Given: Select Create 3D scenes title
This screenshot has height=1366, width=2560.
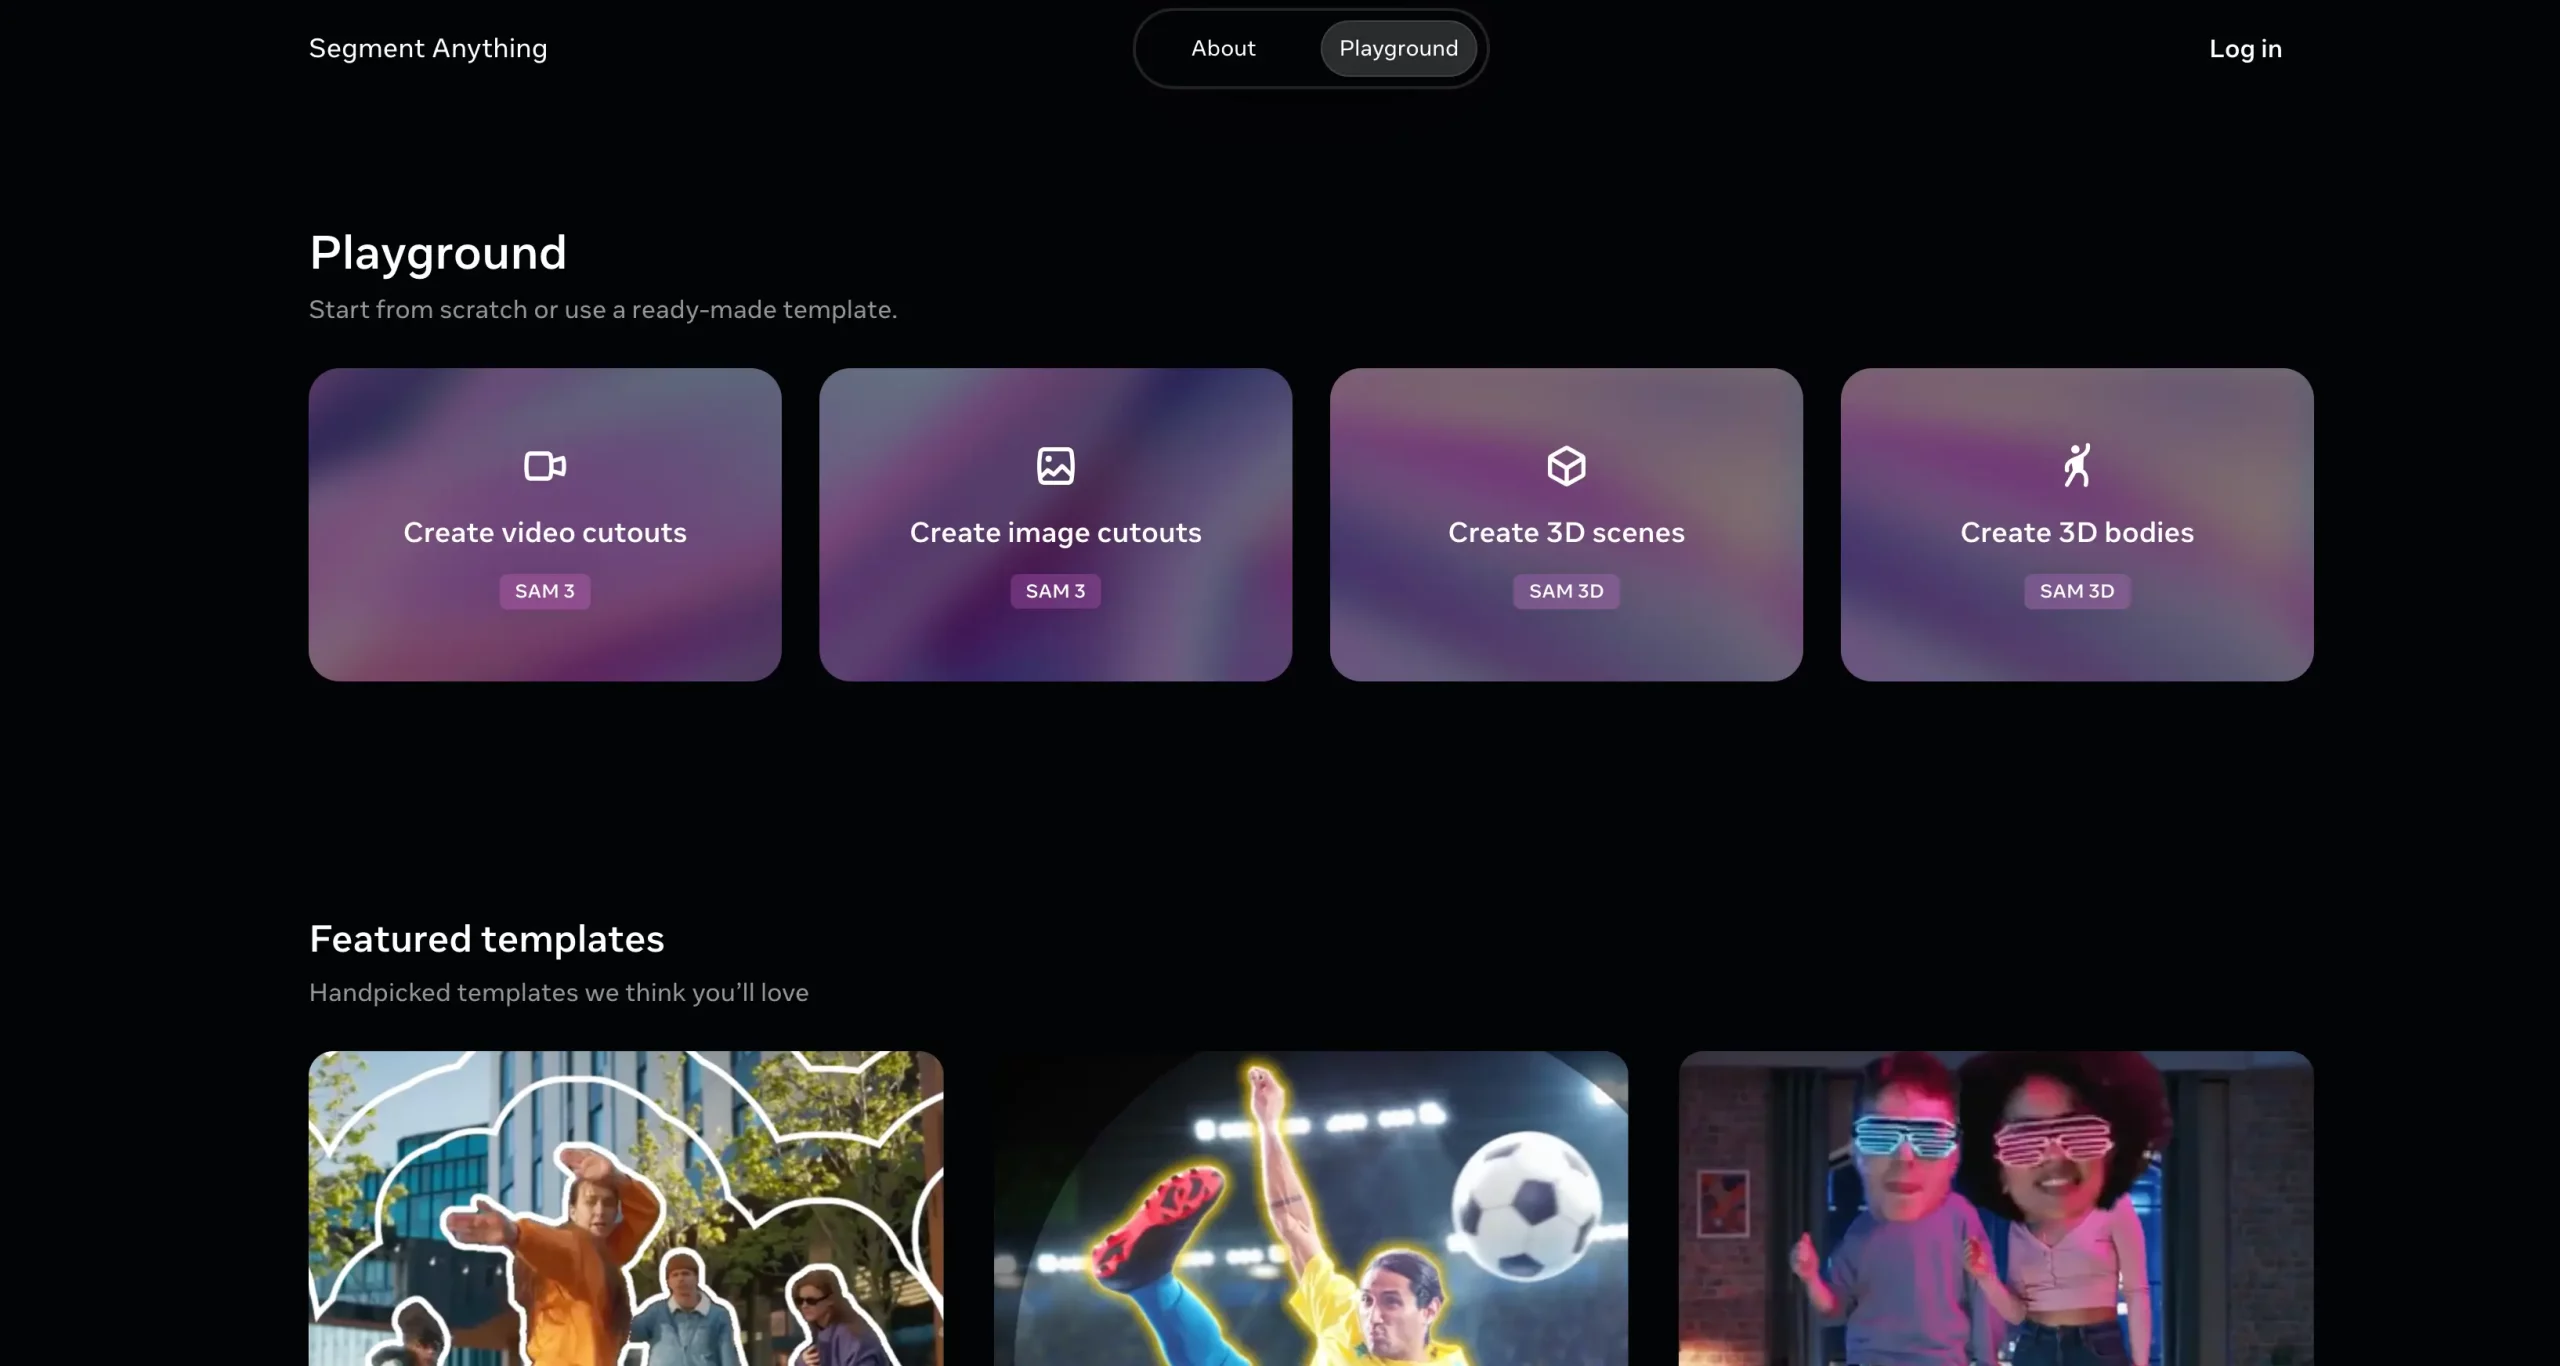Looking at the screenshot, I should tap(1566, 532).
